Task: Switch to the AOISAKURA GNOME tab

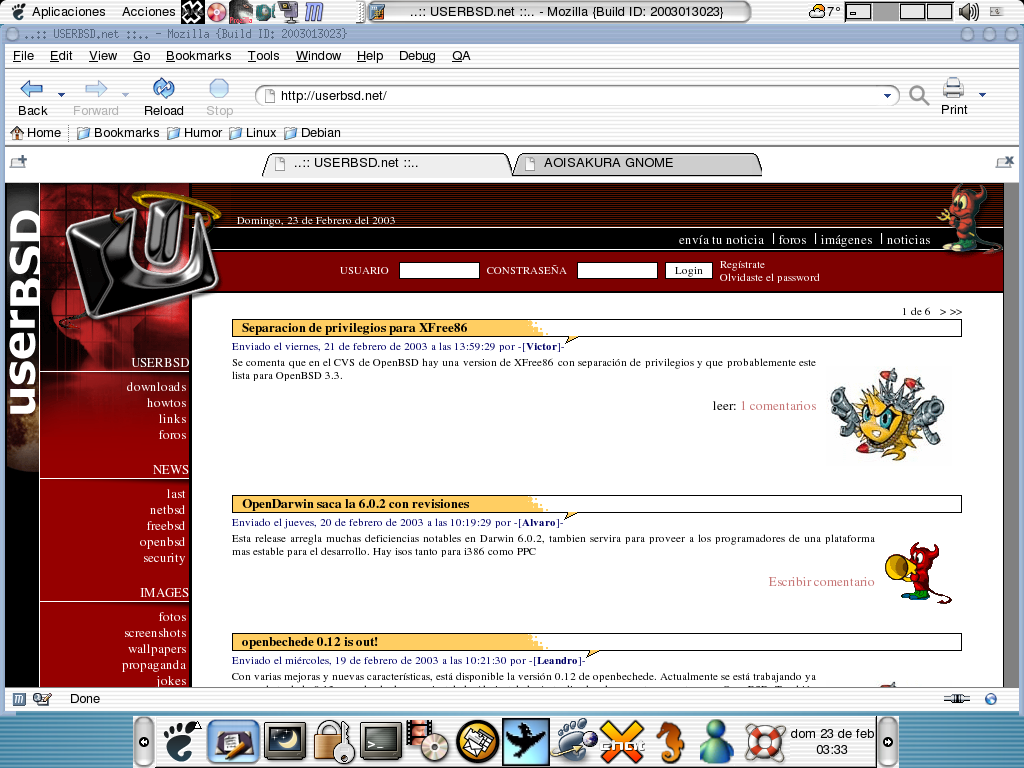Action: (637, 163)
